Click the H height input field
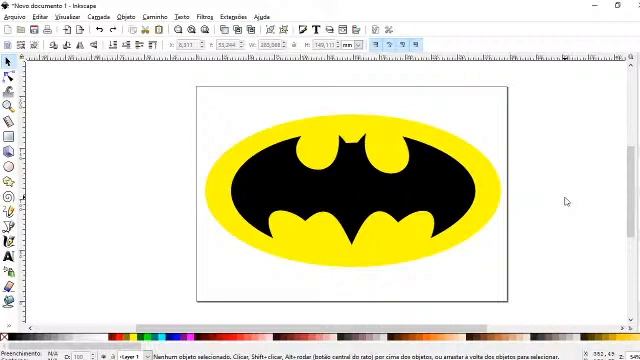The height and width of the screenshot is (360, 640). [327, 45]
